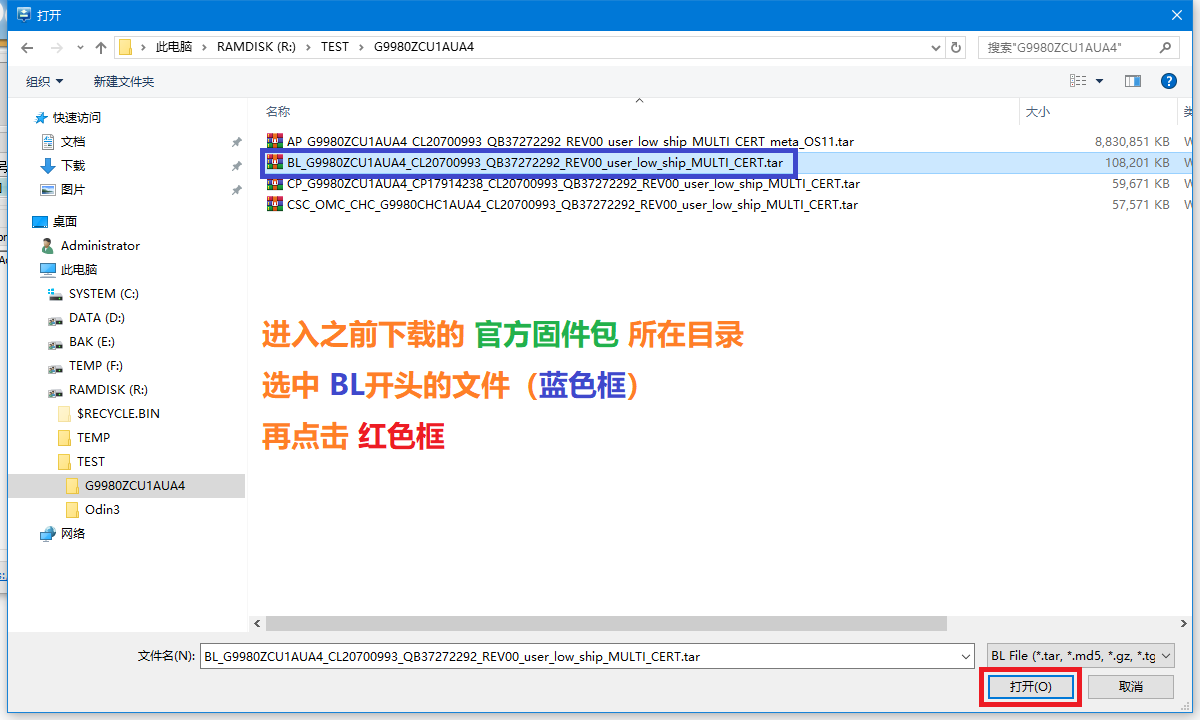Select the CSC_OMC_CHC tar file icon
This screenshot has width=1200, height=720.
click(274, 204)
